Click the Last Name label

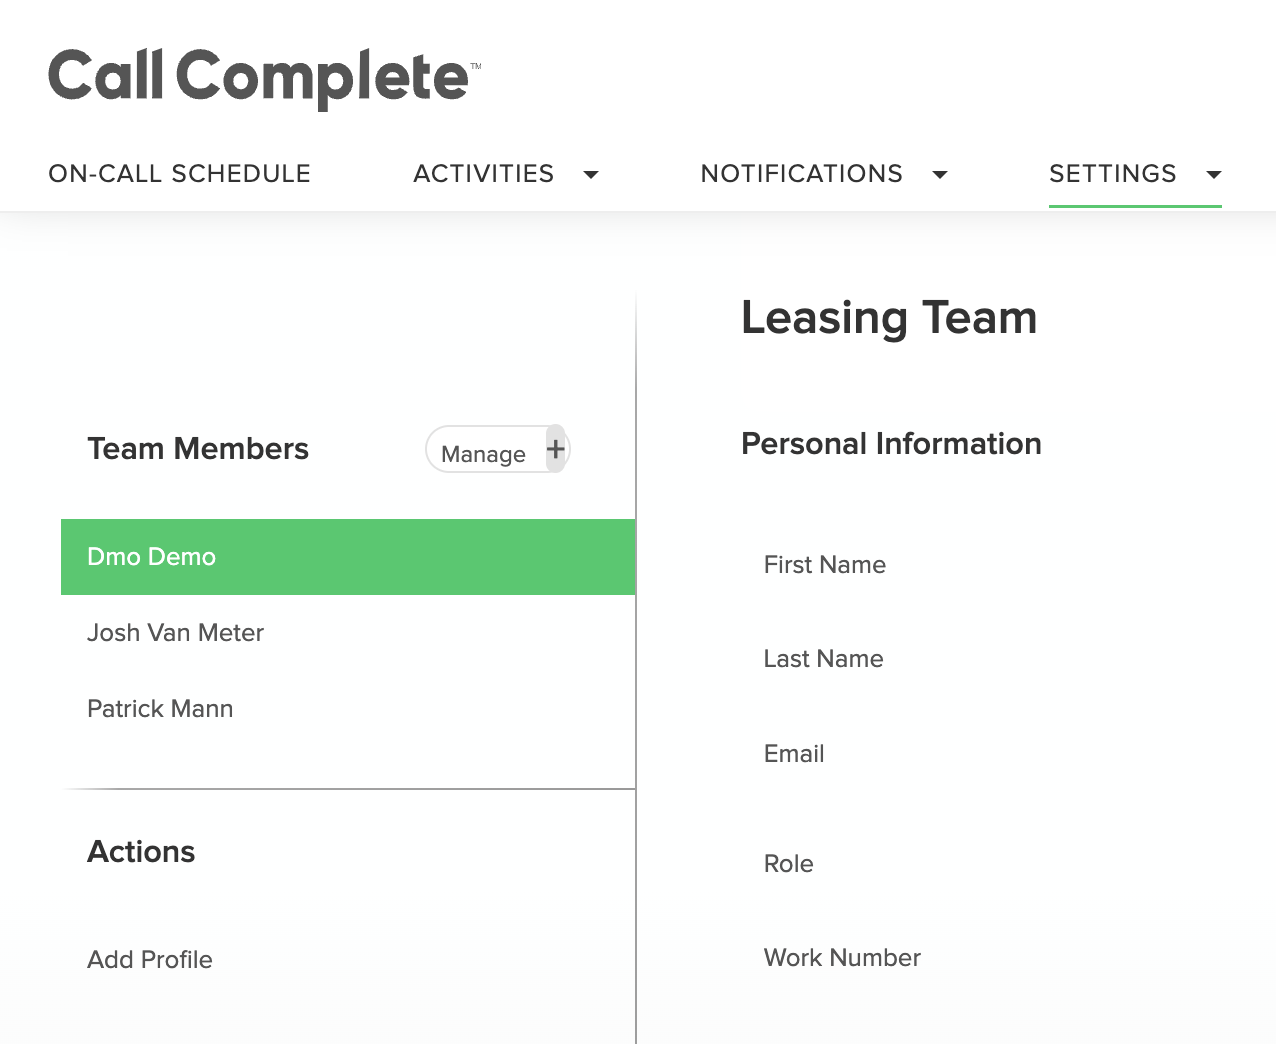[824, 659]
